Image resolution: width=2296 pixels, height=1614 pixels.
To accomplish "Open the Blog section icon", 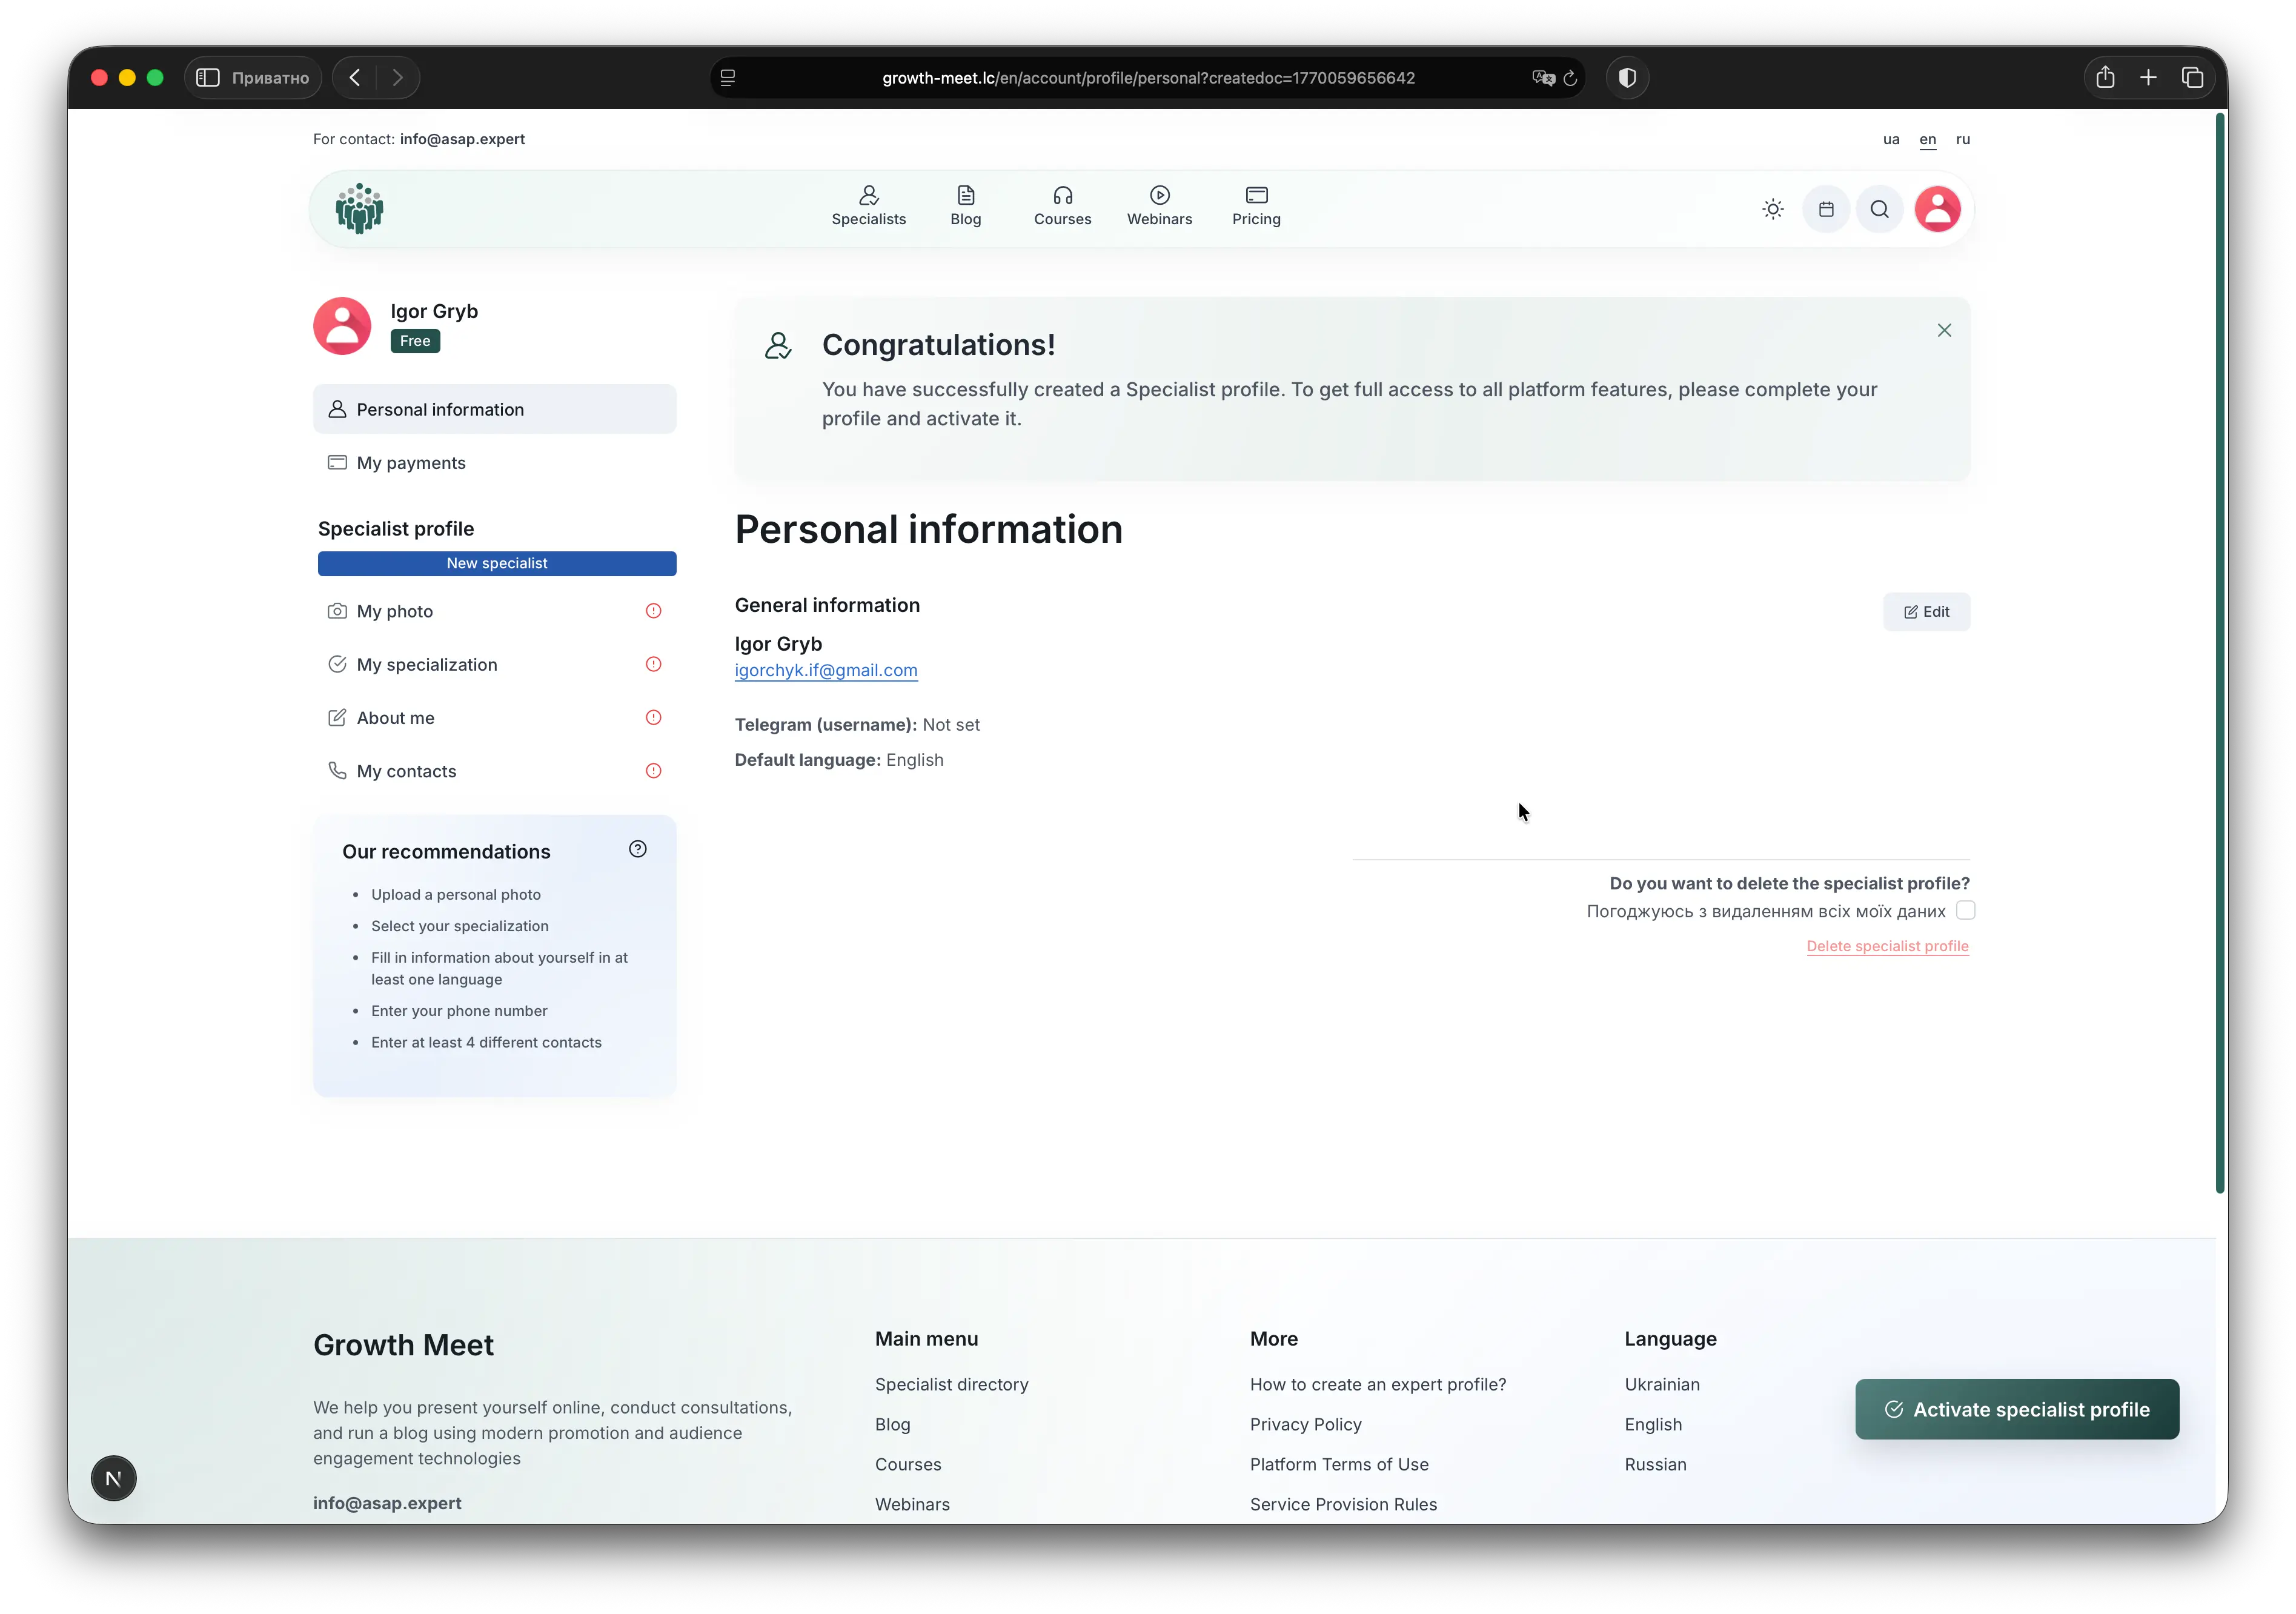I will [x=964, y=194].
